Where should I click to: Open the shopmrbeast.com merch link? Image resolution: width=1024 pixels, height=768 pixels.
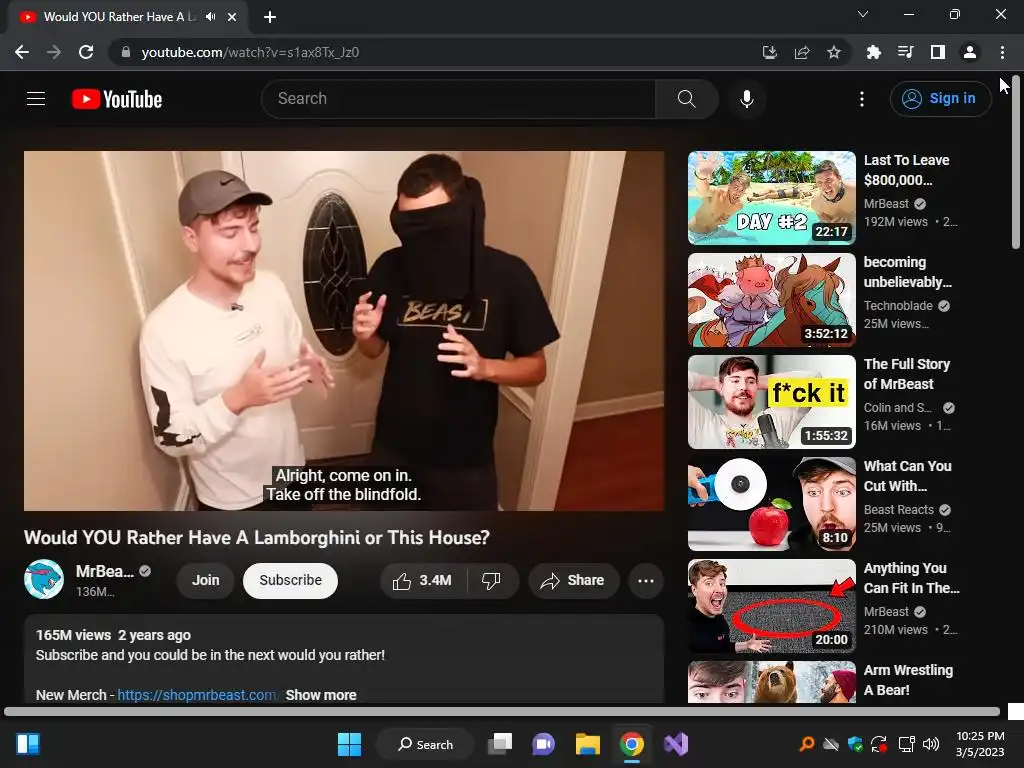click(197, 695)
